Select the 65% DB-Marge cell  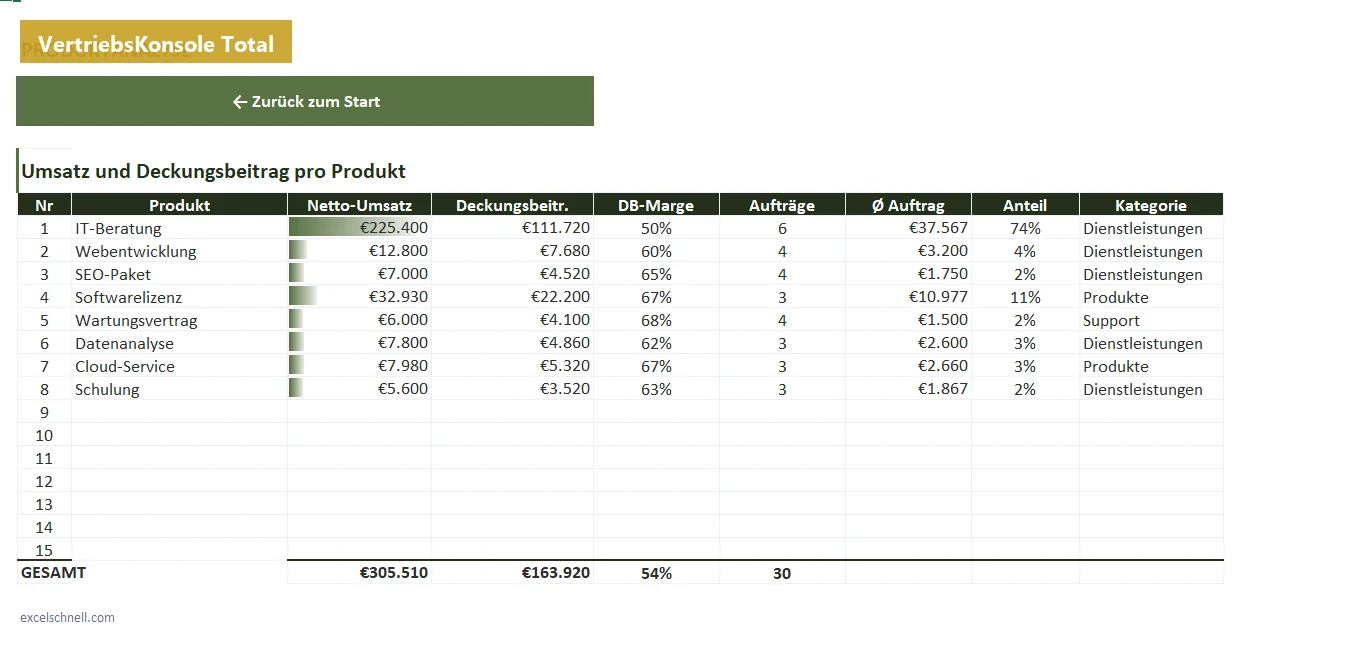point(656,274)
